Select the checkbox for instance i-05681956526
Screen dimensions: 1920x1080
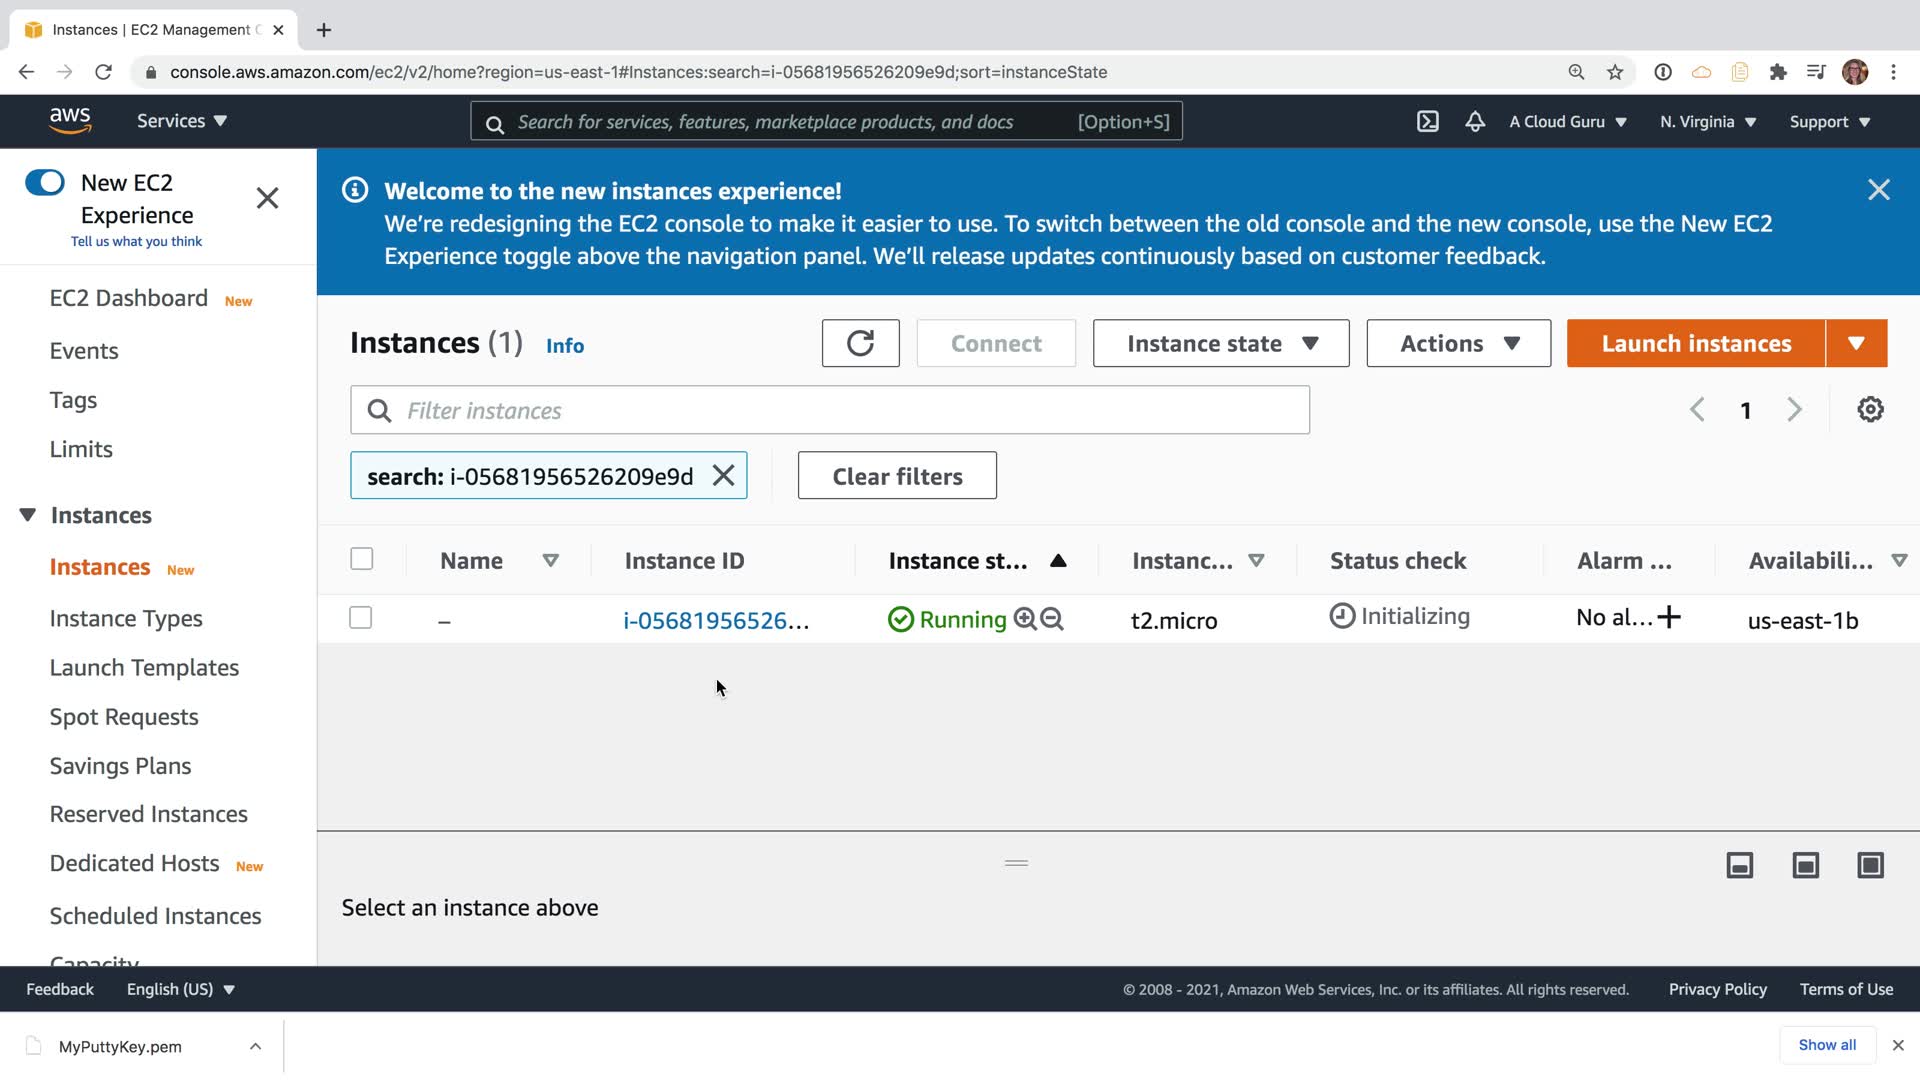click(361, 618)
